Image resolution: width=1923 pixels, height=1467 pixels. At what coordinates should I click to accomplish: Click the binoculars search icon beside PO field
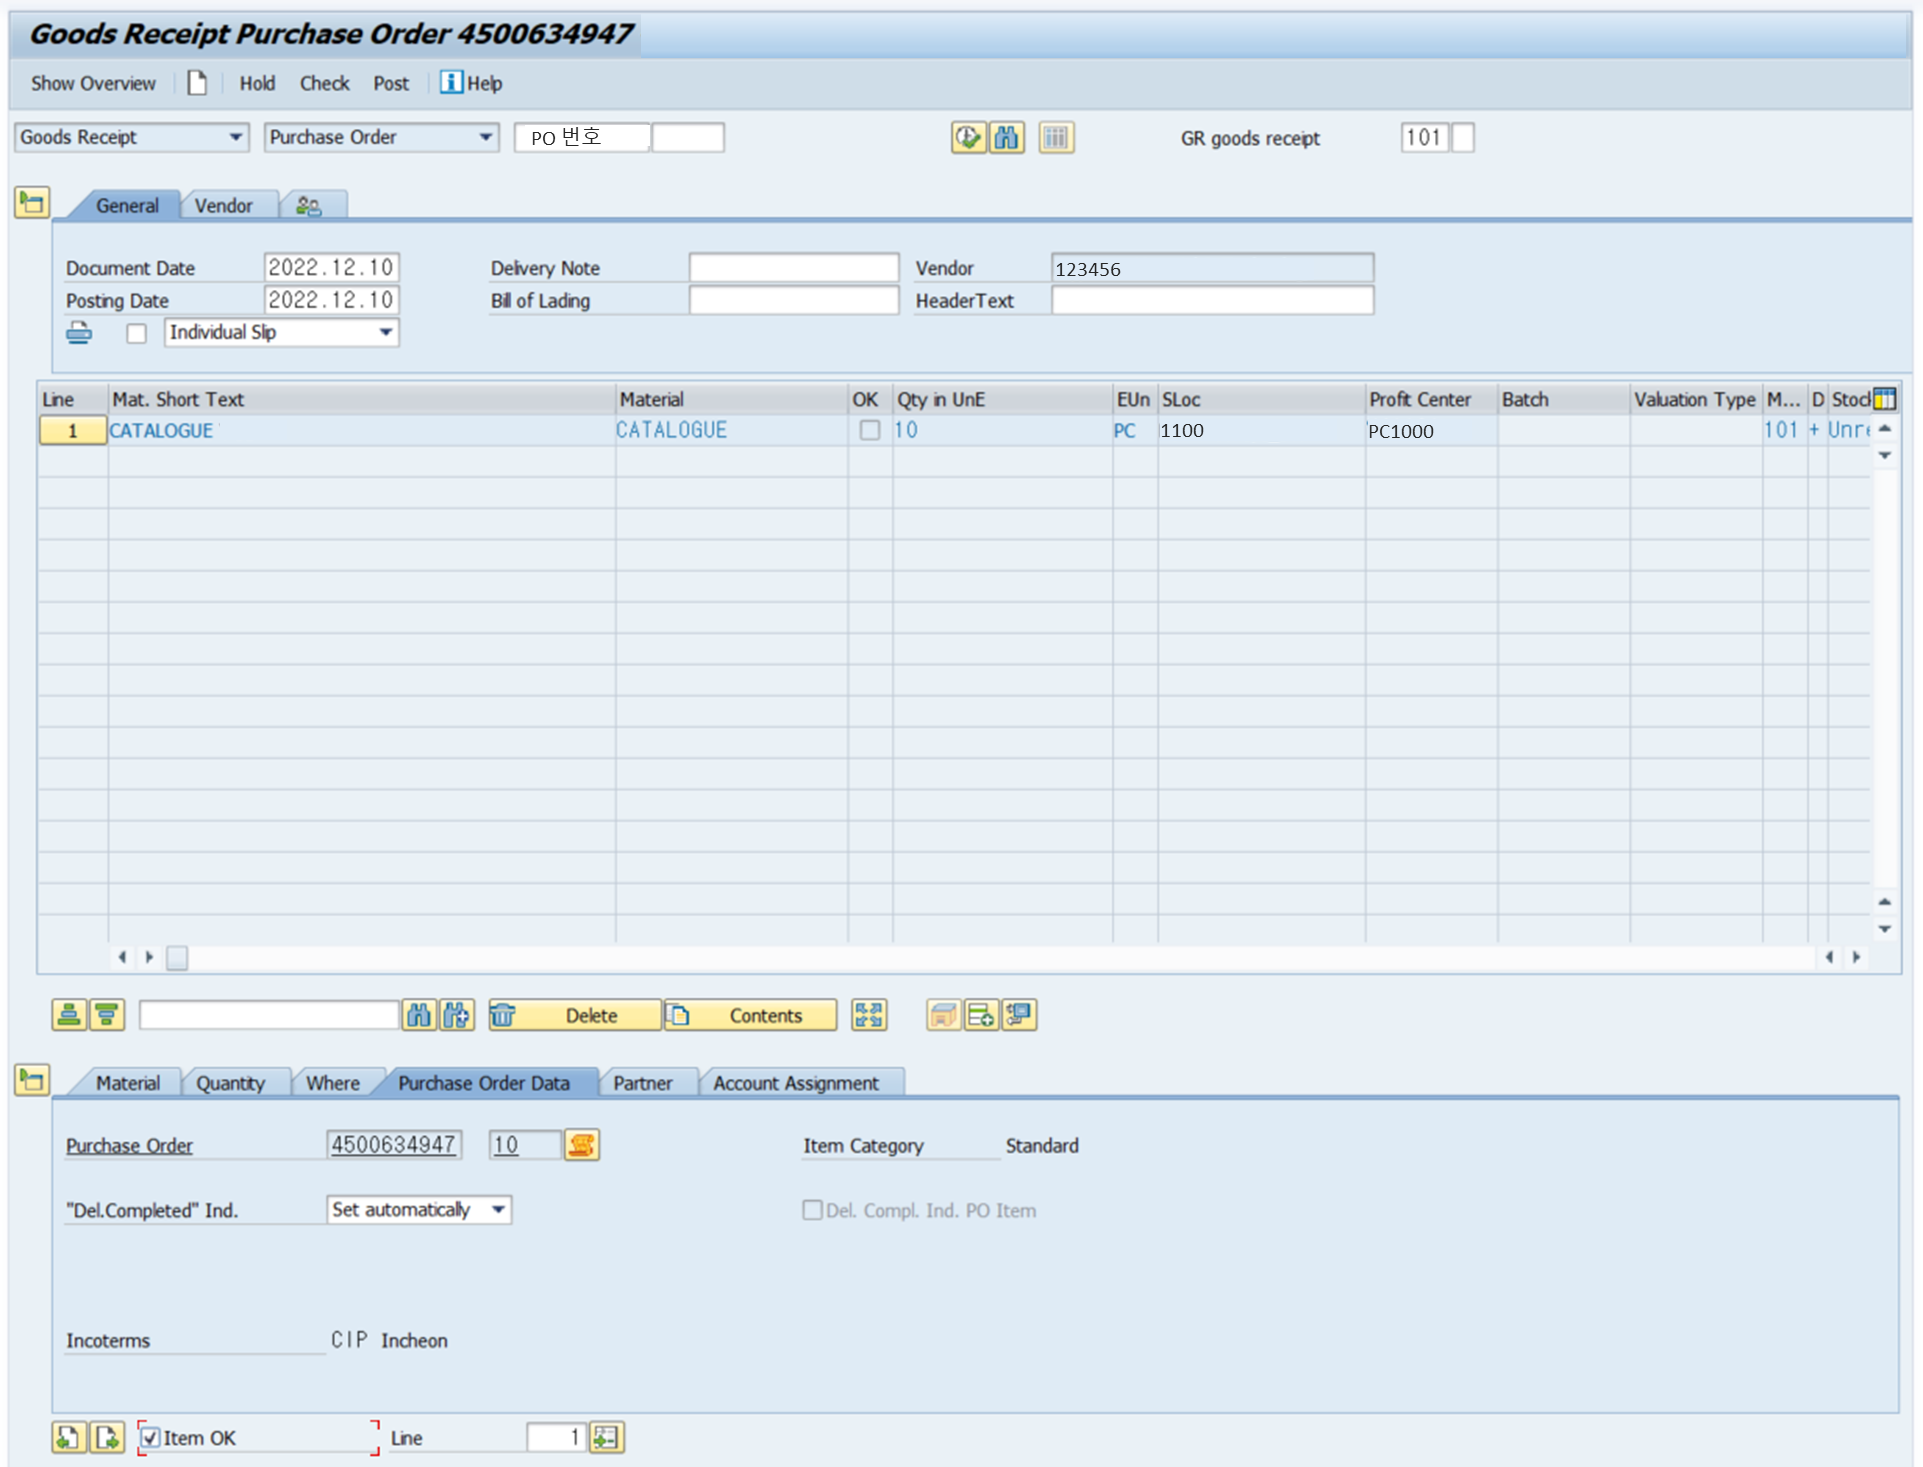(x=1006, y=137)
